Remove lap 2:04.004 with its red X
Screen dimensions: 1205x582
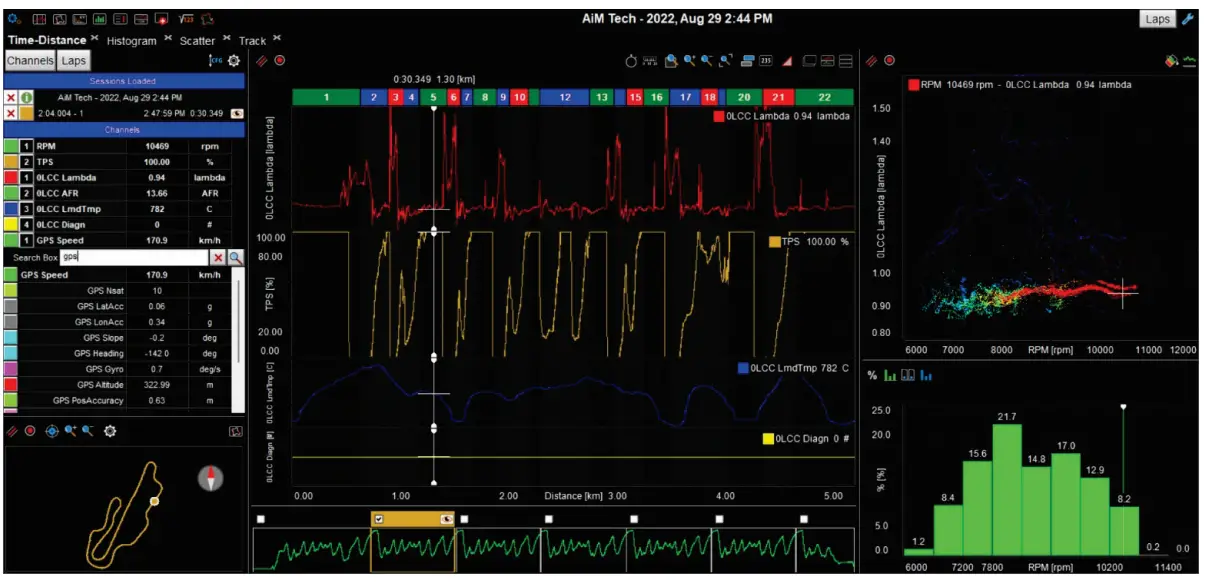point(11,113)
